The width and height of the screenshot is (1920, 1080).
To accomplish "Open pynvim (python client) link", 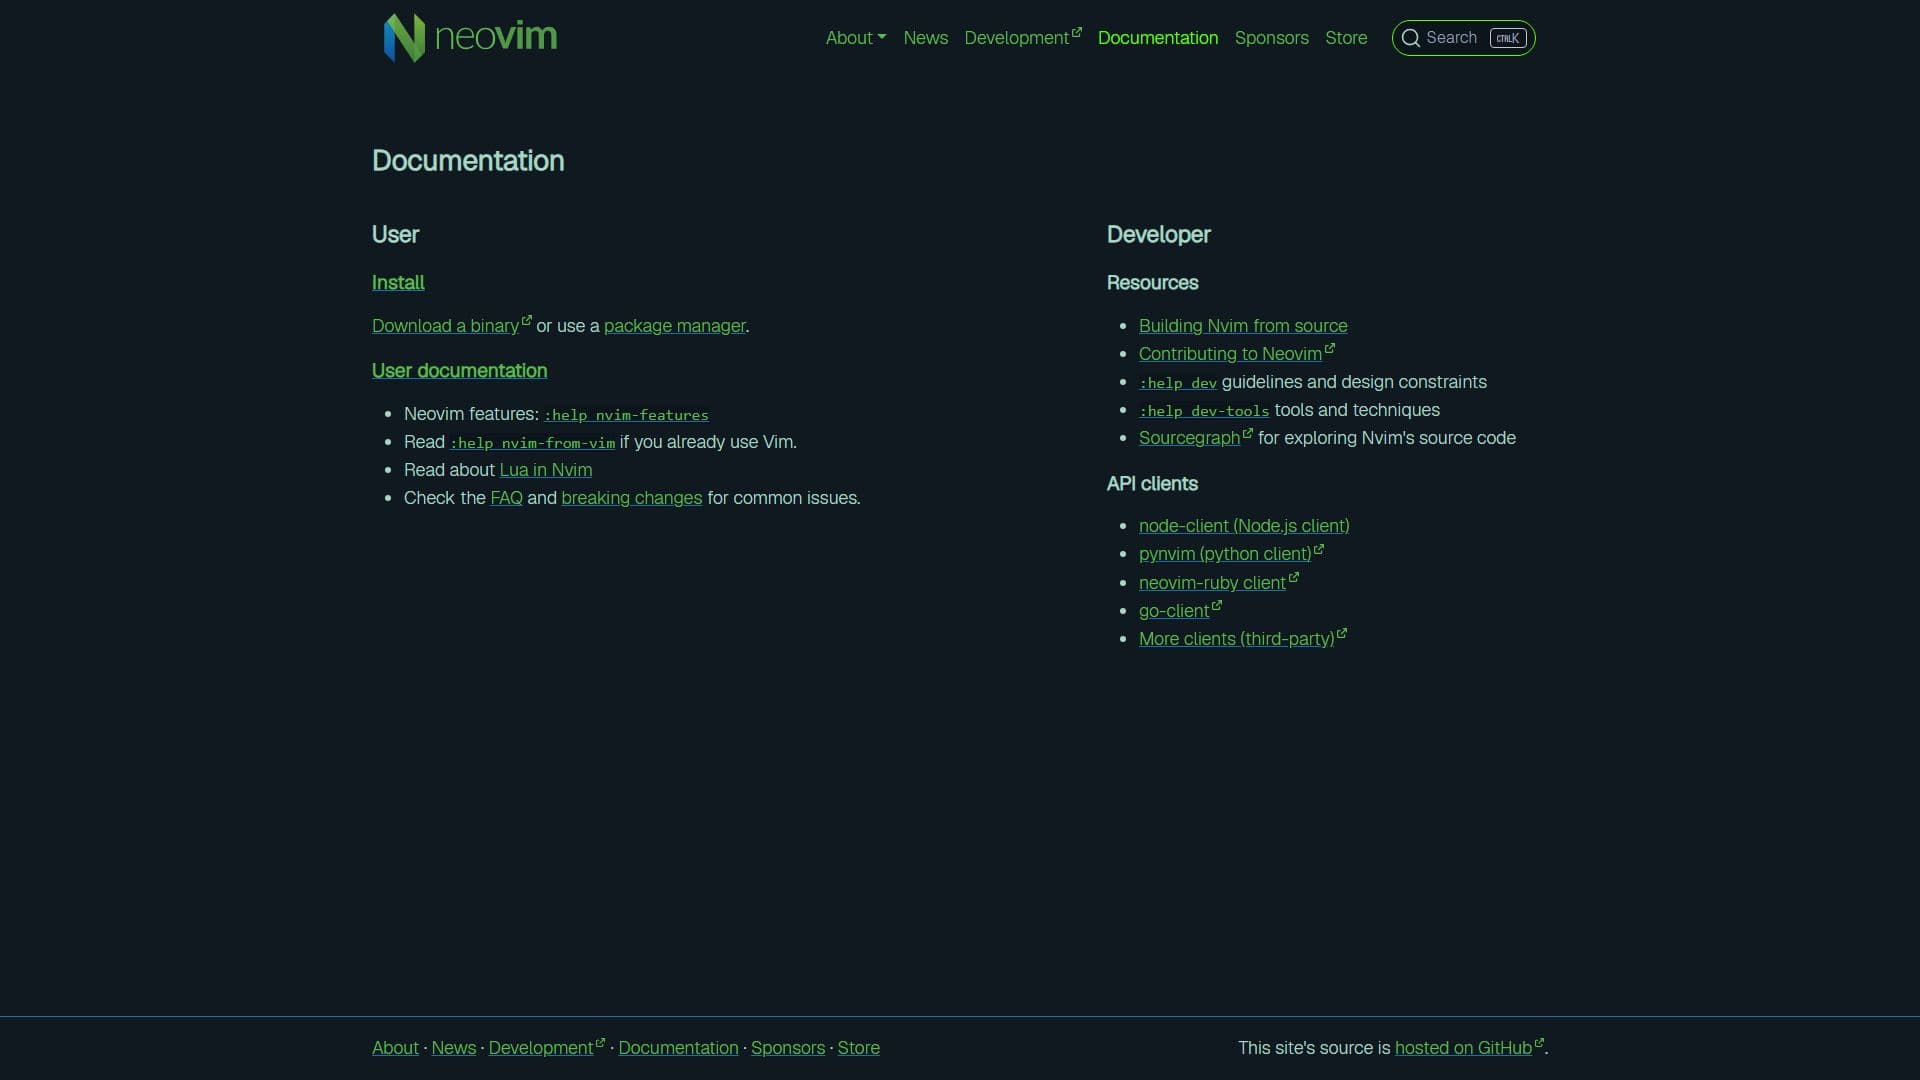I will tap(1225, 554).
